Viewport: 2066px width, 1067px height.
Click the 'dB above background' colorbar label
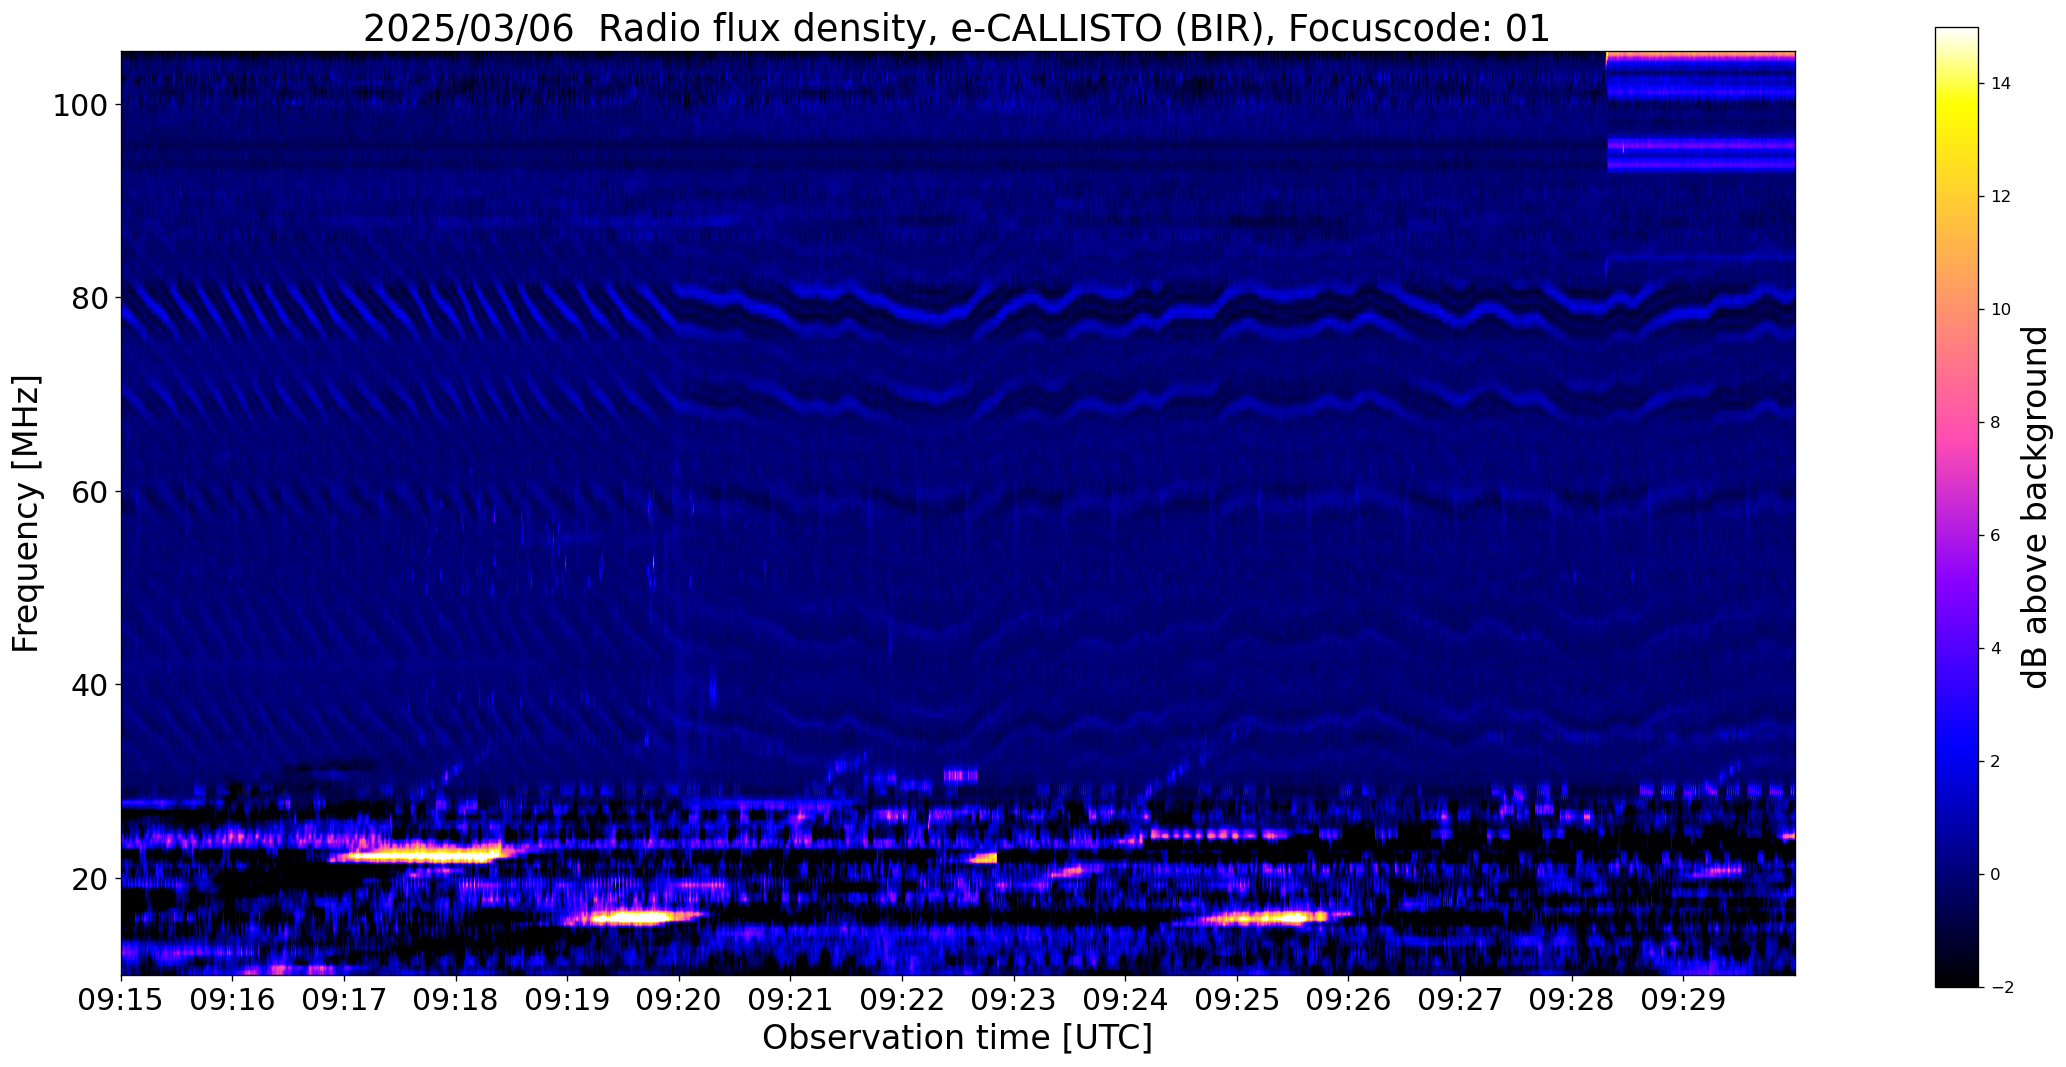click(x=2035, y=507)
